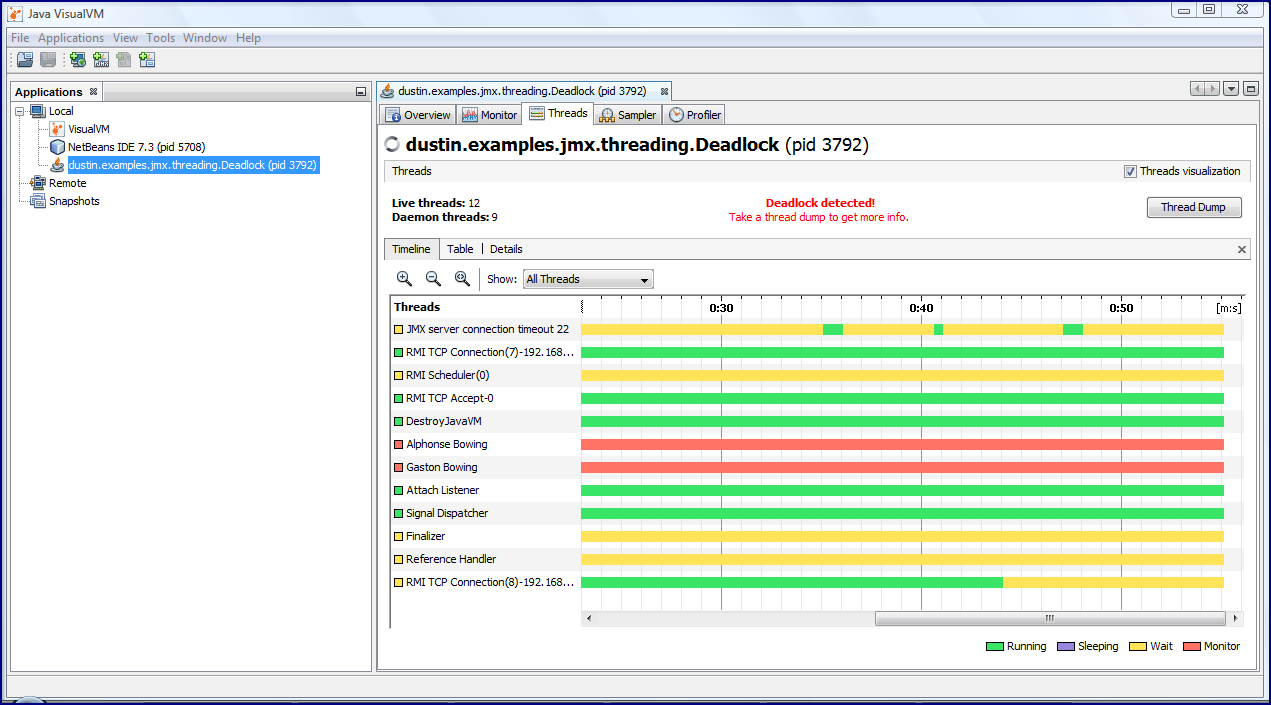This screenshot has width=1271, height=705.
Task: Switch to the Overview tab
Action: [x=417, y=115]
